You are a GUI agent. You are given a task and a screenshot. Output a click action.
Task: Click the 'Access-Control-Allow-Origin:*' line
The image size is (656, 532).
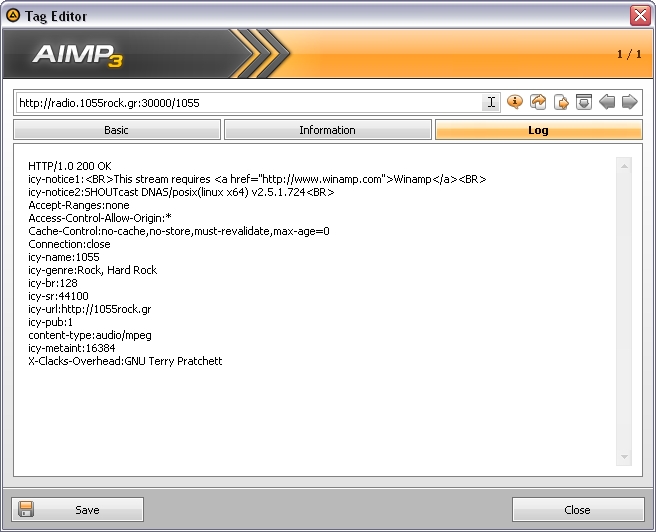pos(100,218)
